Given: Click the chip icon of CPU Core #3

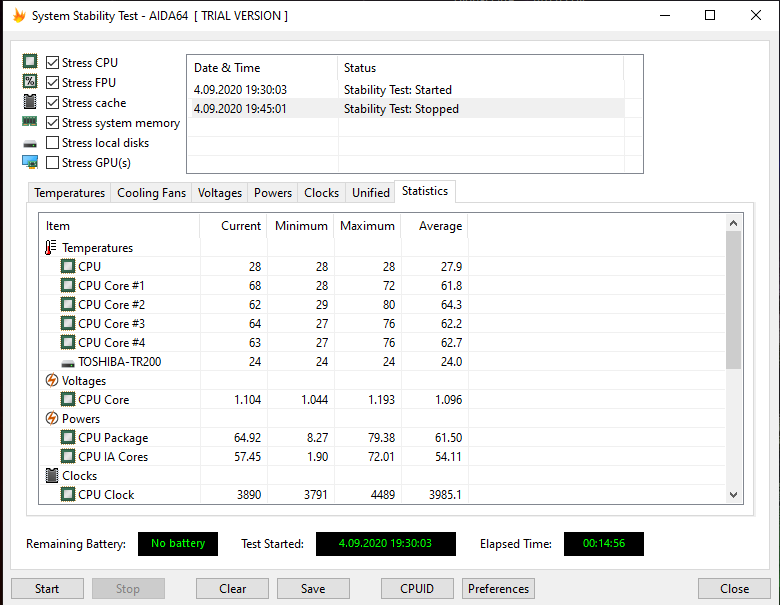Looking at the screenshot, I should (x=68, y=323).
